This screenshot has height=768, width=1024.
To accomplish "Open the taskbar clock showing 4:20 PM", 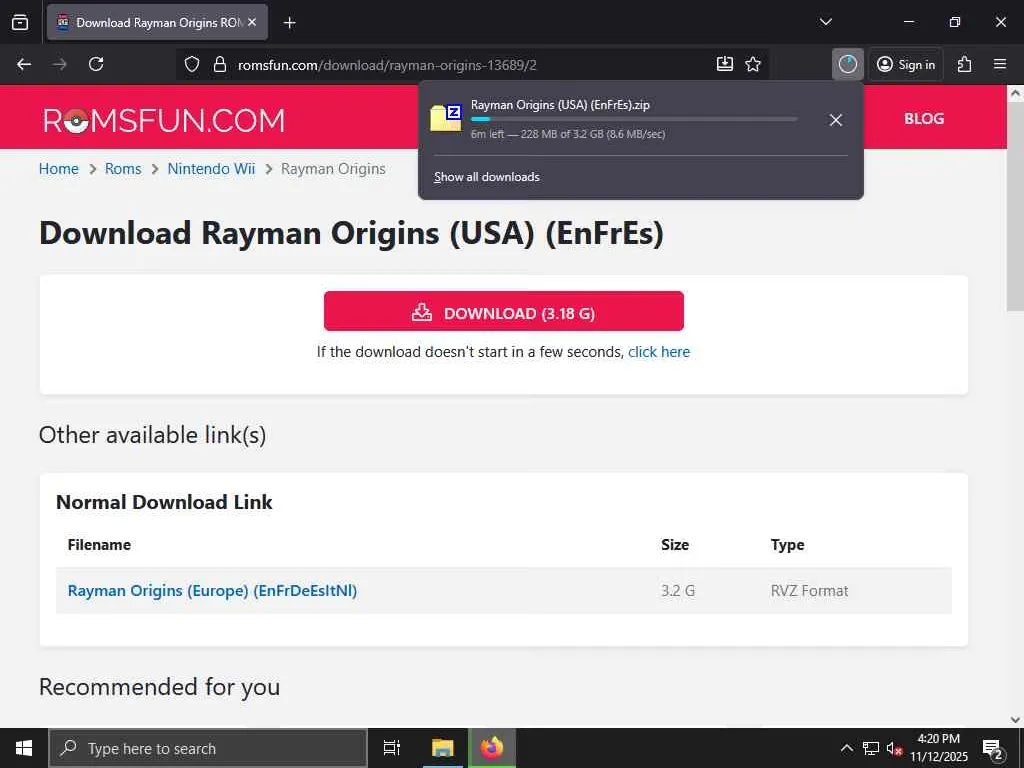I will pyautogui.click(x=938, y=748).
